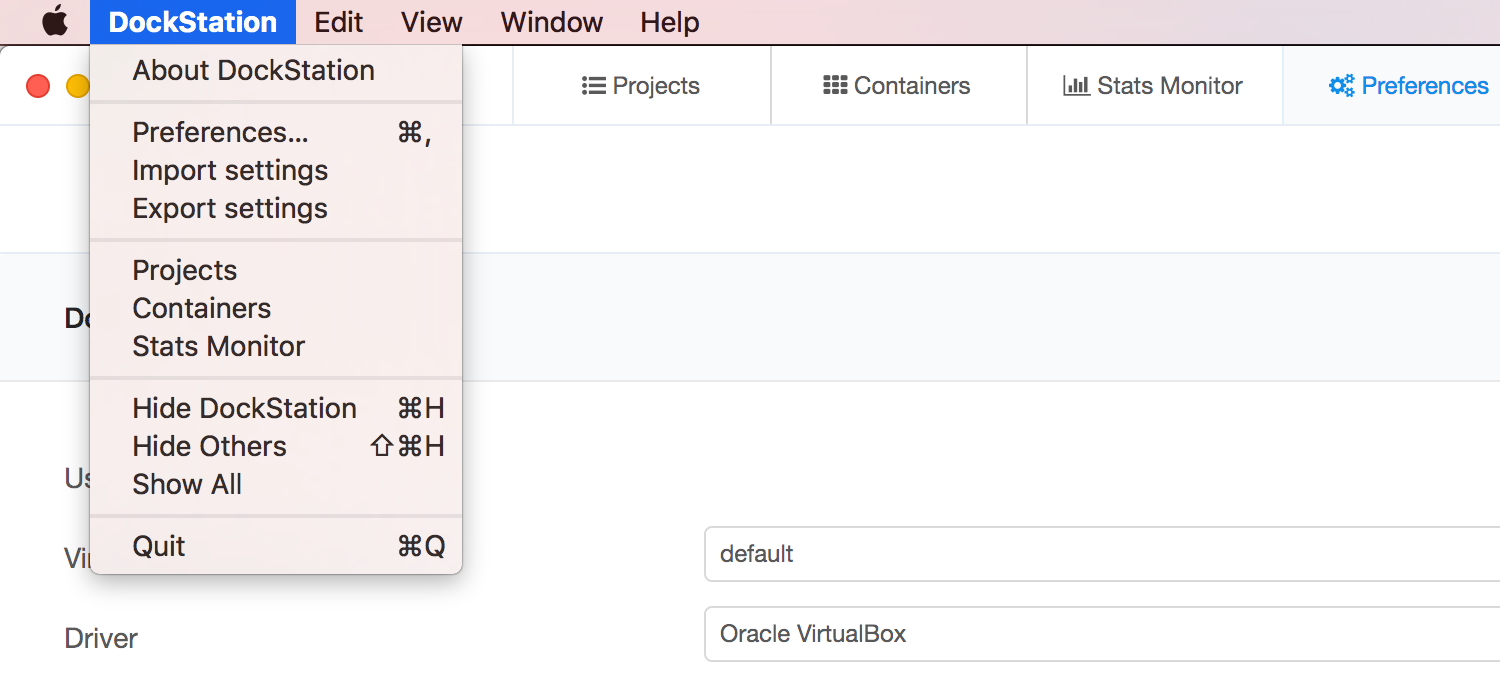
Task: Click the Preferences gears icon
Action: coord(1341,86)
